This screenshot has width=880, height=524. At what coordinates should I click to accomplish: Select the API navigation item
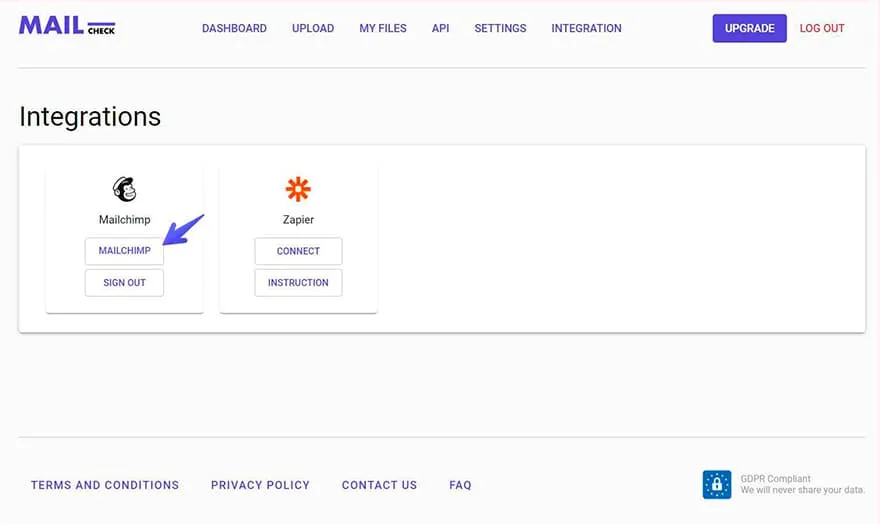[441, 28]
